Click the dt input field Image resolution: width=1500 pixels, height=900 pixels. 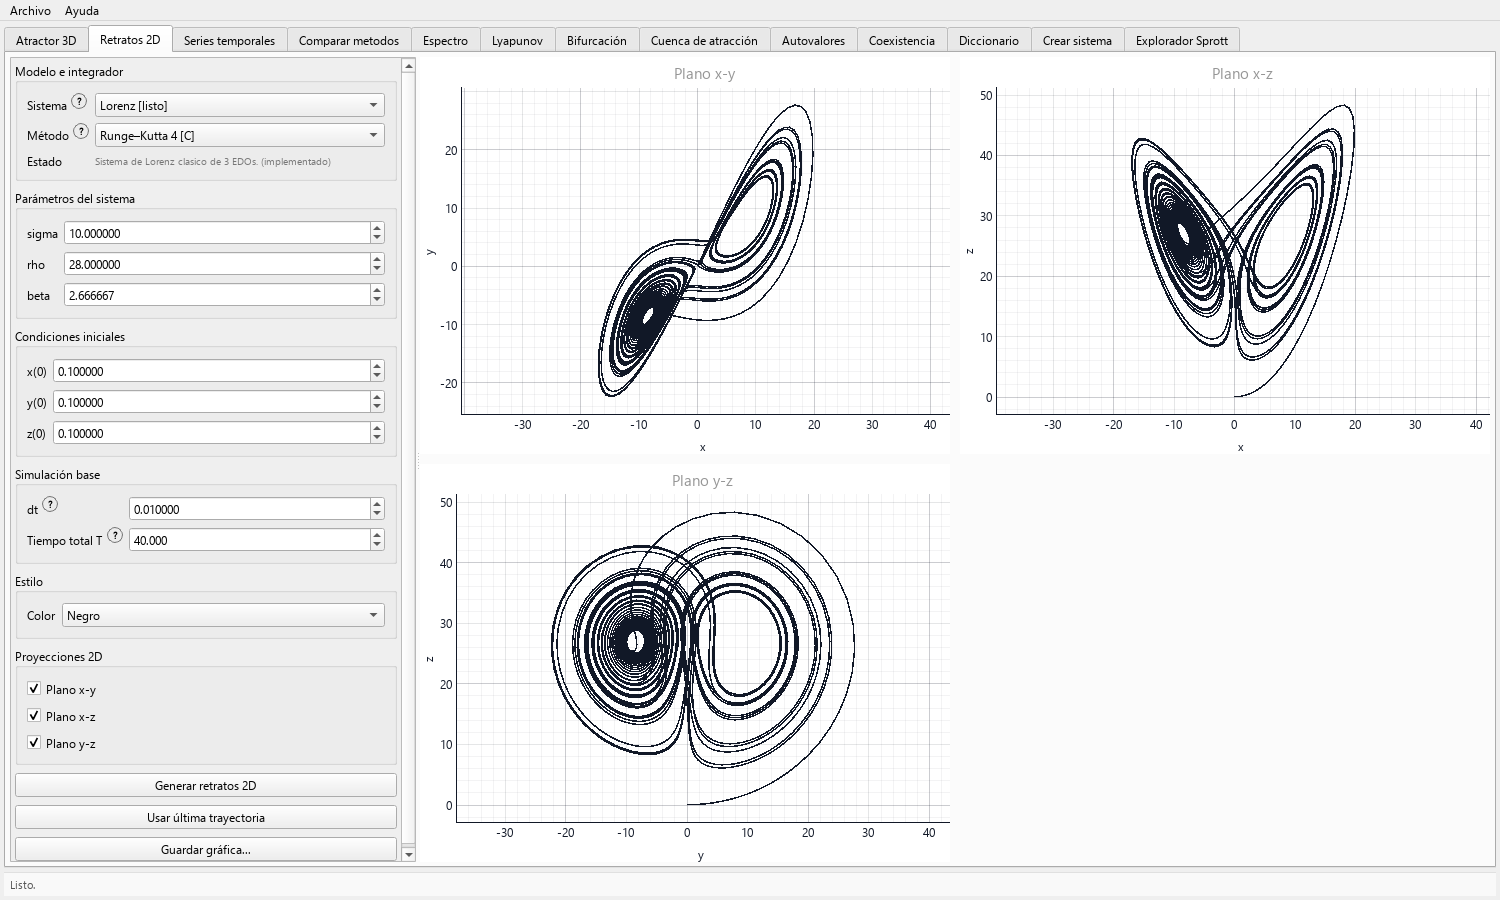click(x=249, y=509)
